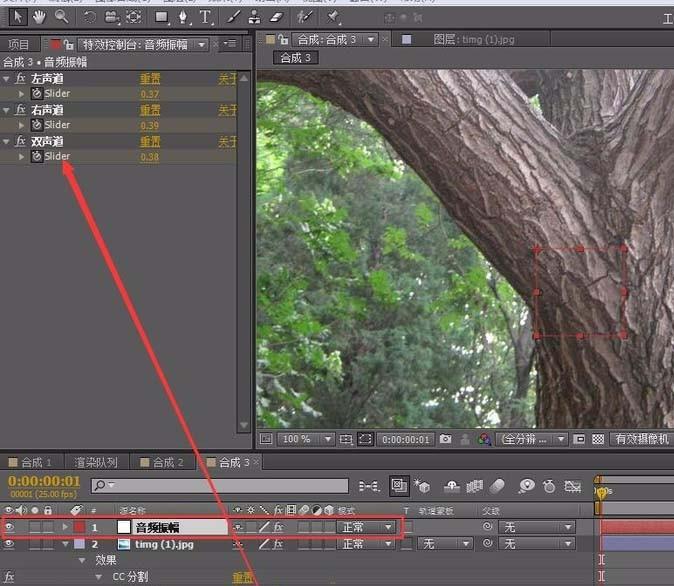Click the 右声道 Slider value 0.39
This screenshot has width=674, height=586.
(x=150, y=126)
